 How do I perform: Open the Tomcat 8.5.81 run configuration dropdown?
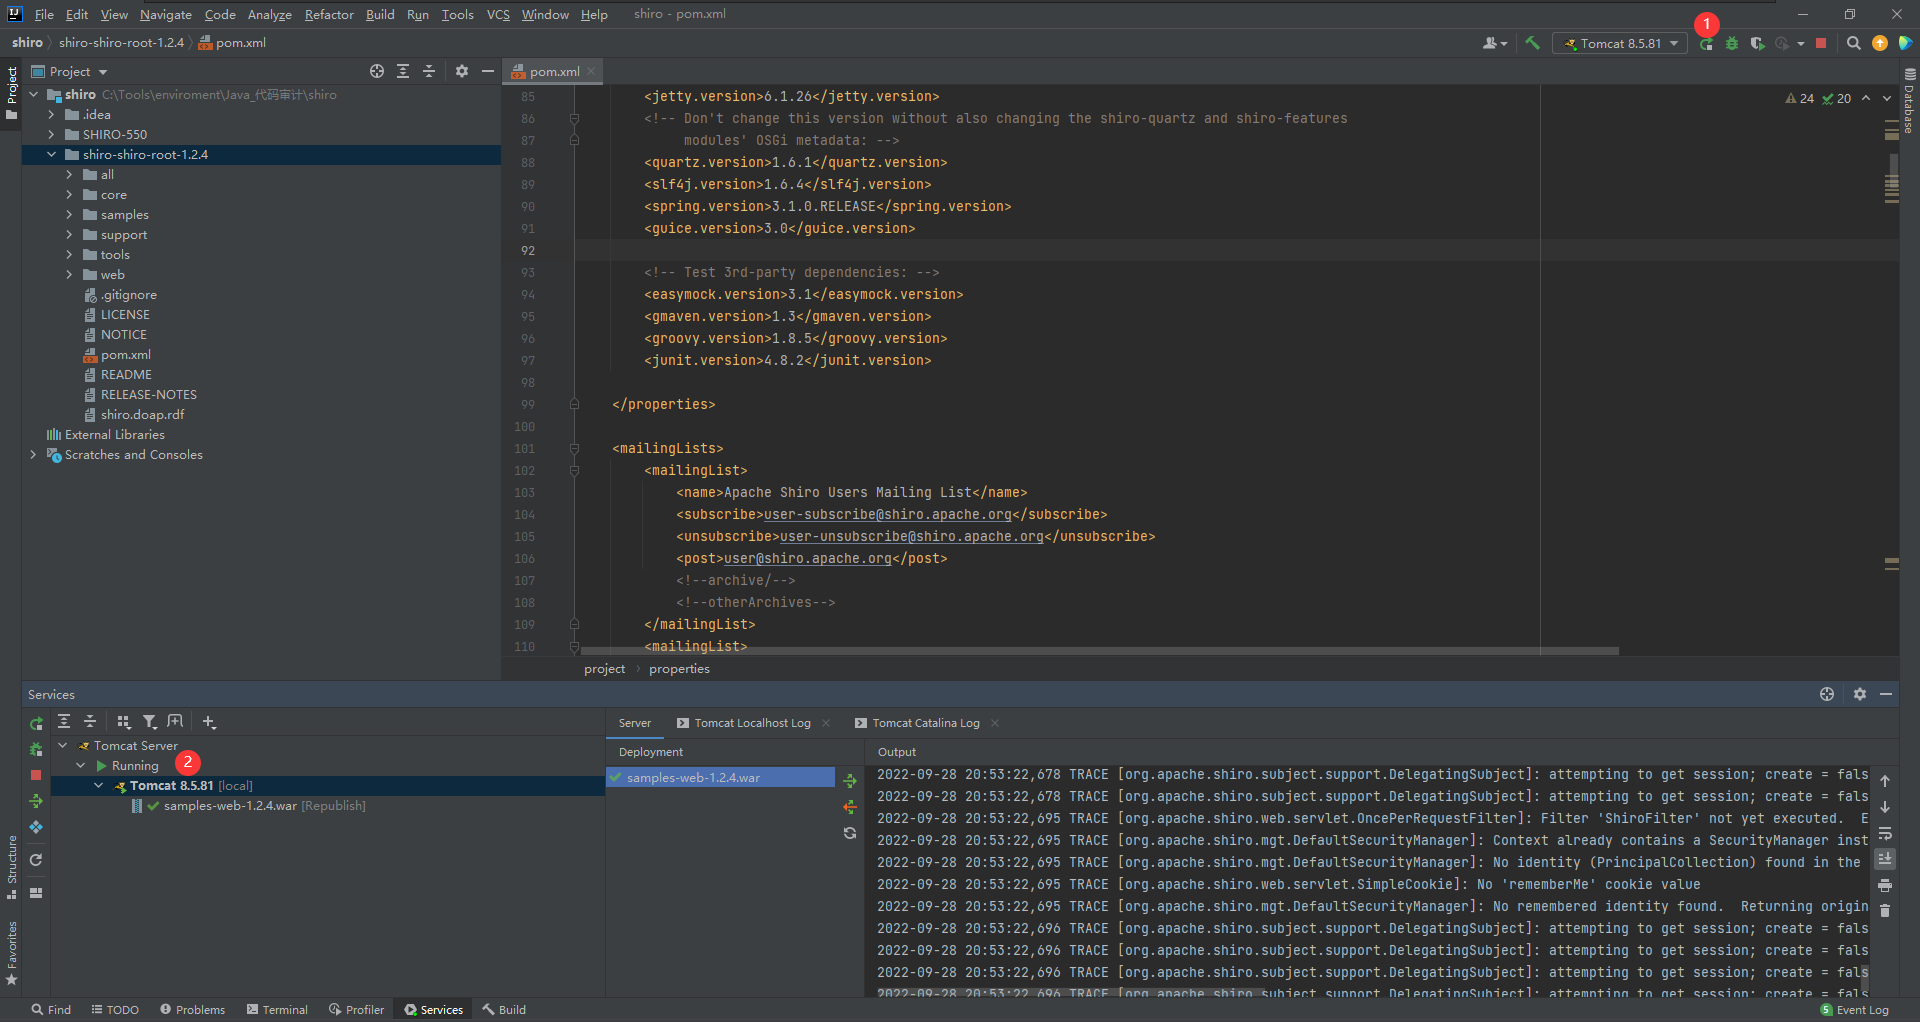coord(1620,44)
